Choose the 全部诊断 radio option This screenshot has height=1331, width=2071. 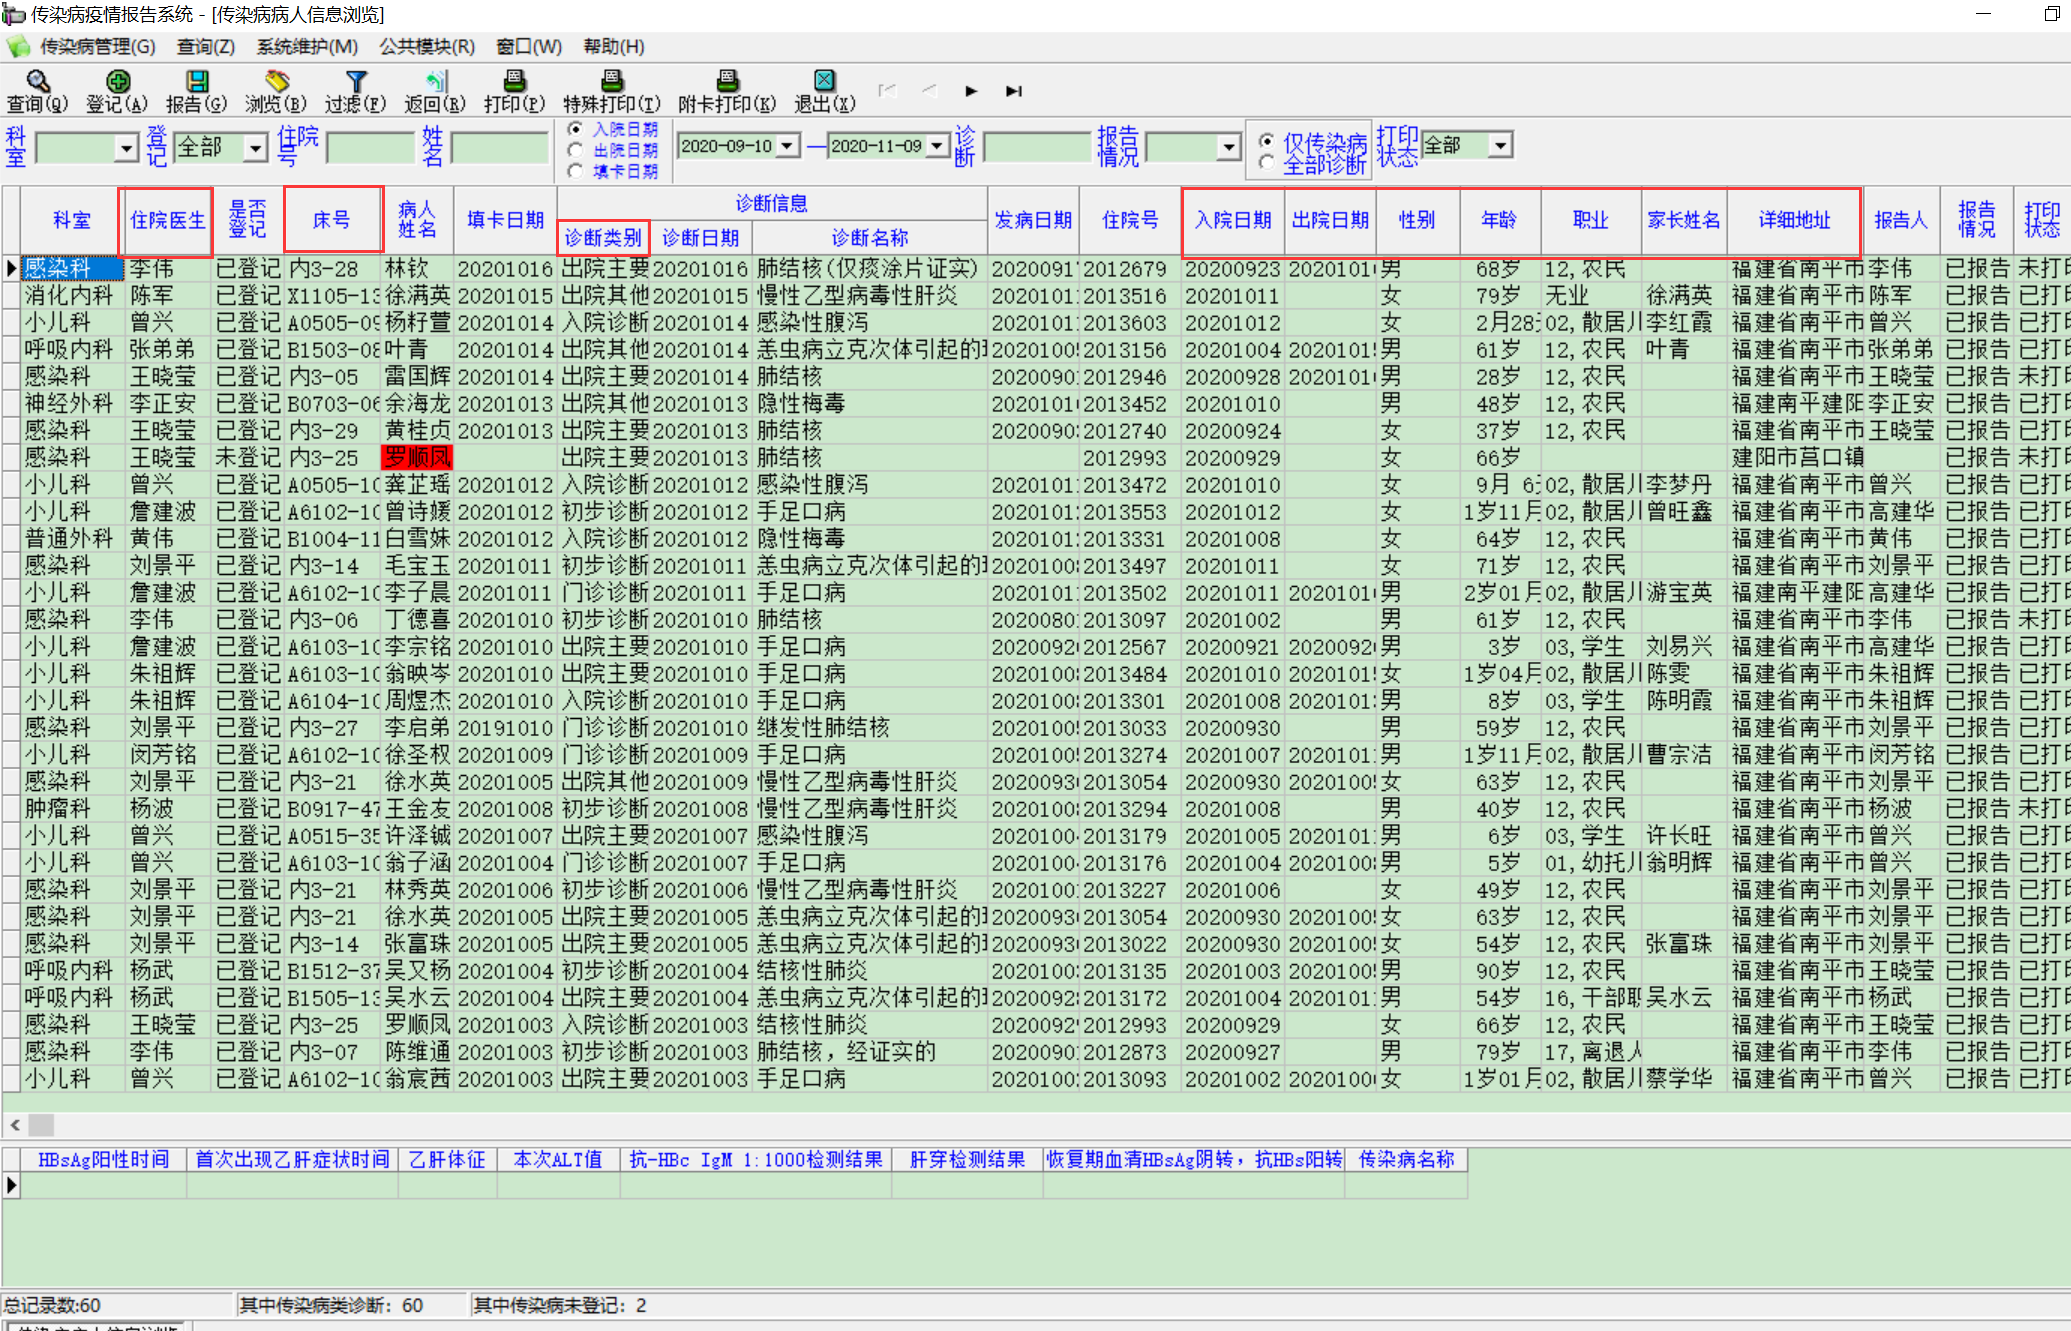(1267, 162)
